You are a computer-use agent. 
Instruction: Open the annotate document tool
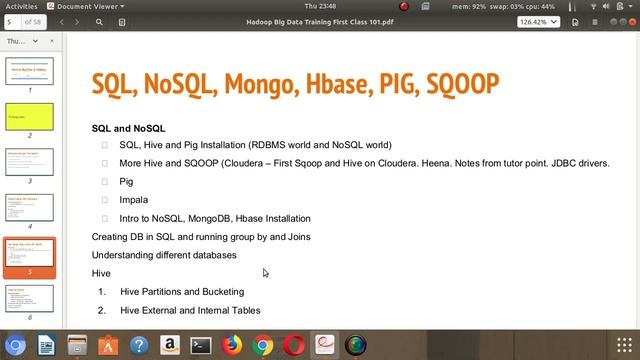[575, 22]
